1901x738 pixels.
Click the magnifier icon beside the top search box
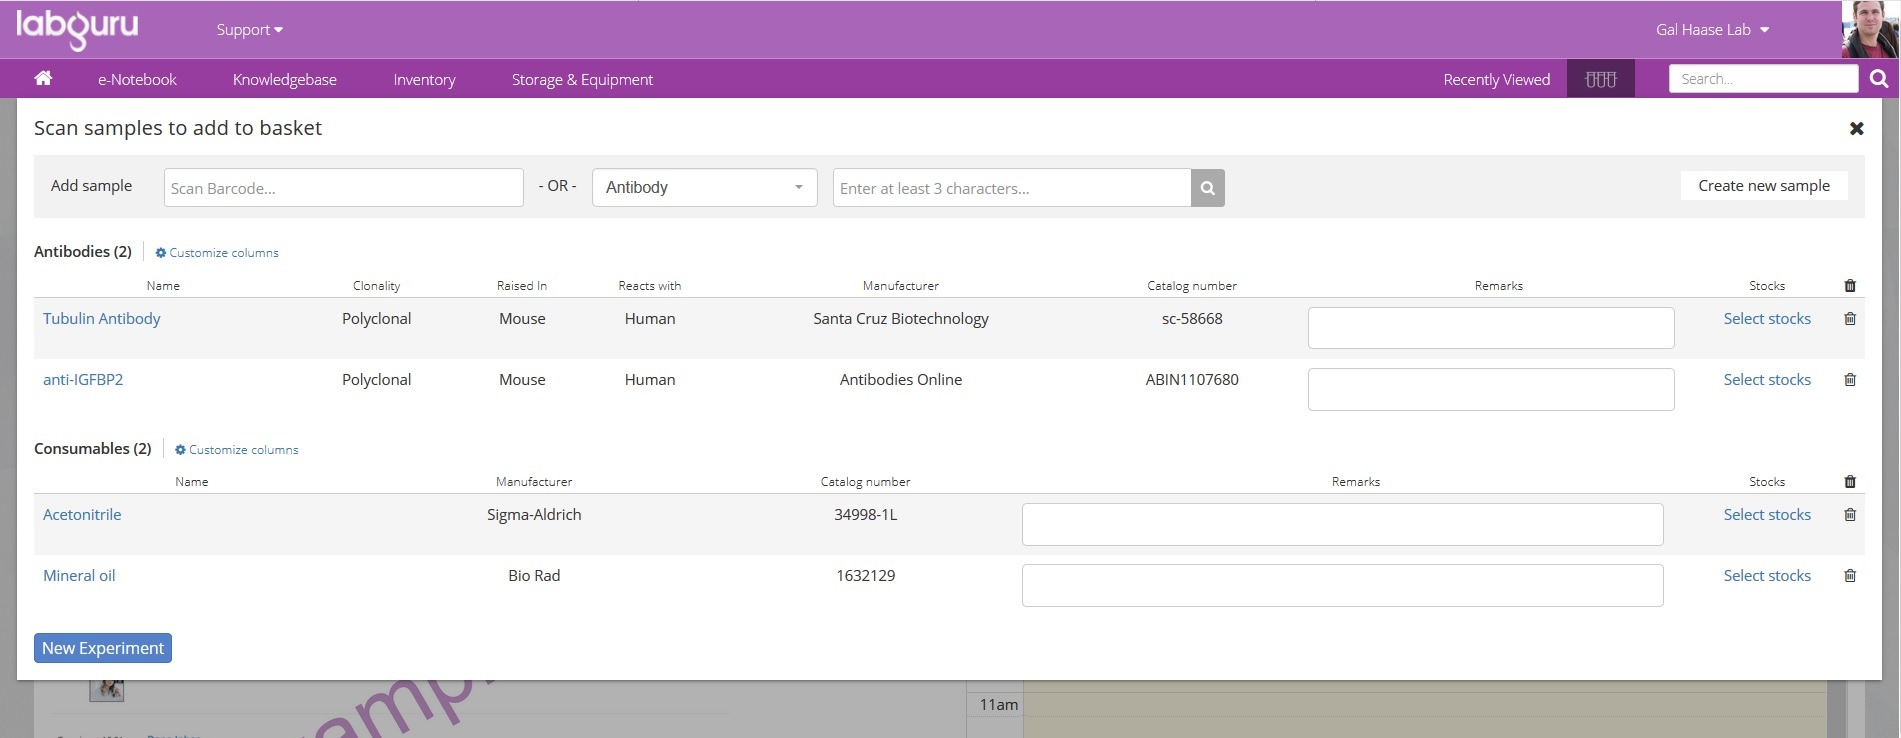(x=1879, y=79)
